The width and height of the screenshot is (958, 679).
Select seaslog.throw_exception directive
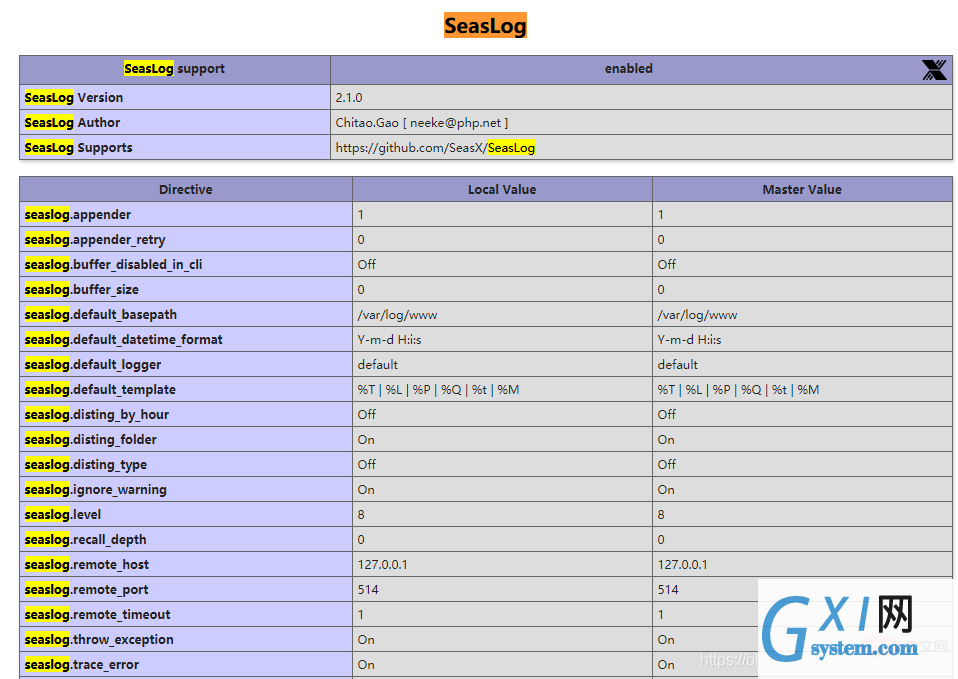pyautogui.click(x=99, y=640)
